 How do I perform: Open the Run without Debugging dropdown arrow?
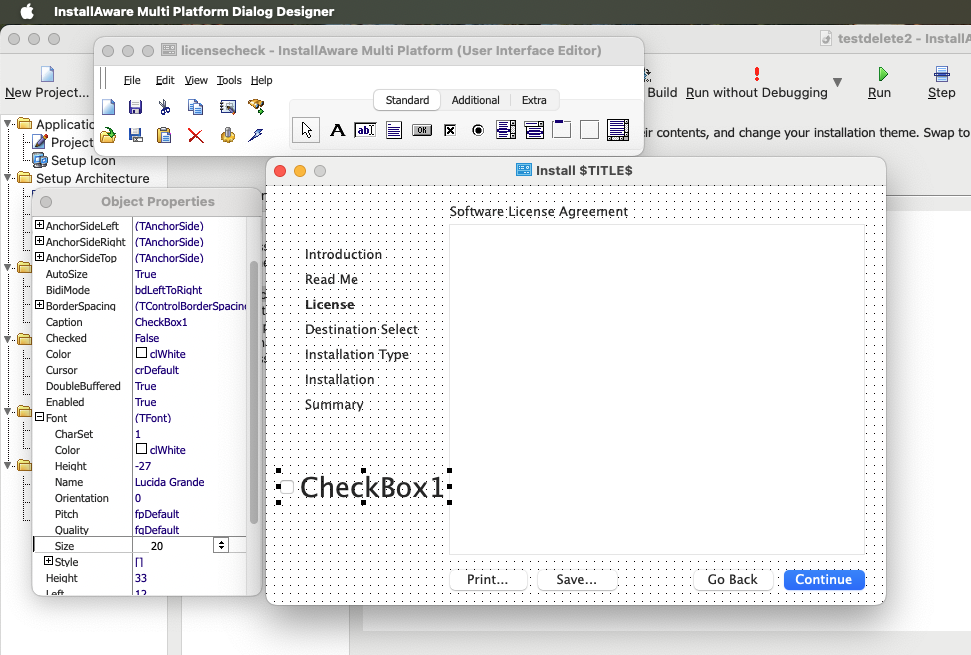837,82
